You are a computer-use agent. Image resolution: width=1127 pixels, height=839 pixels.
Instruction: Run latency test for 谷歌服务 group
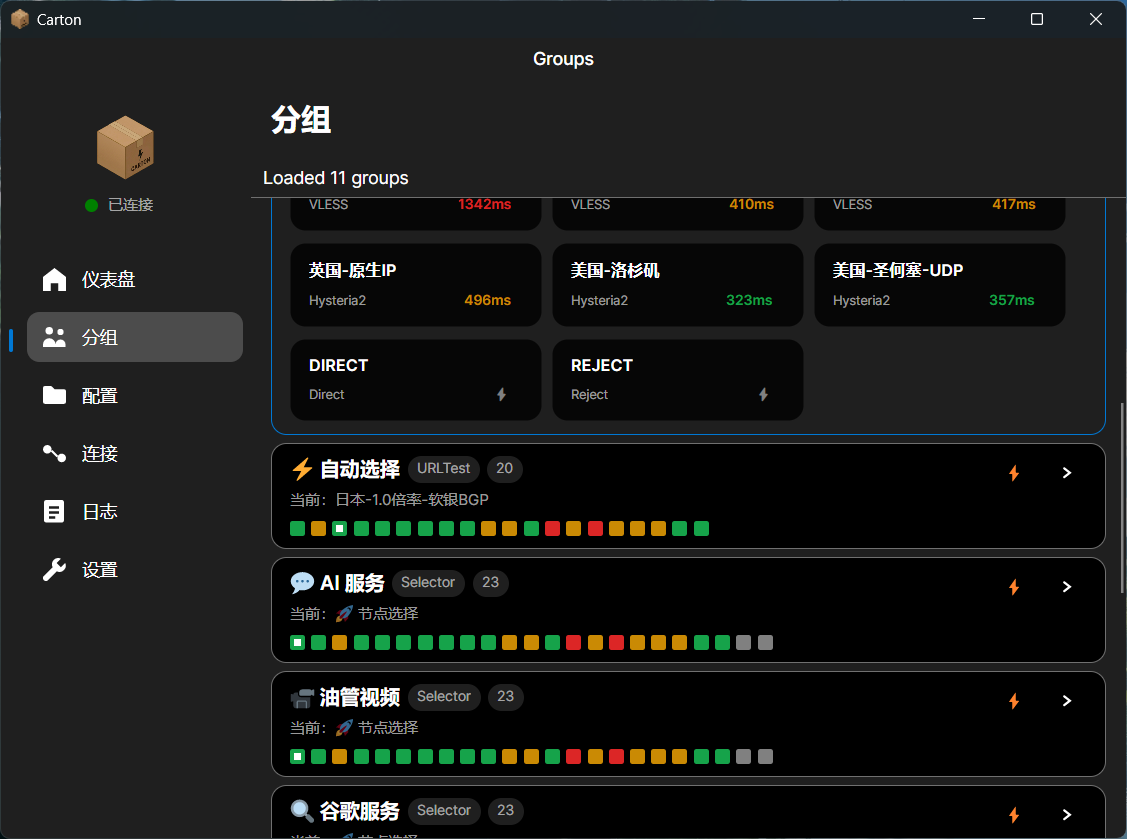(x=1014, y=815)
